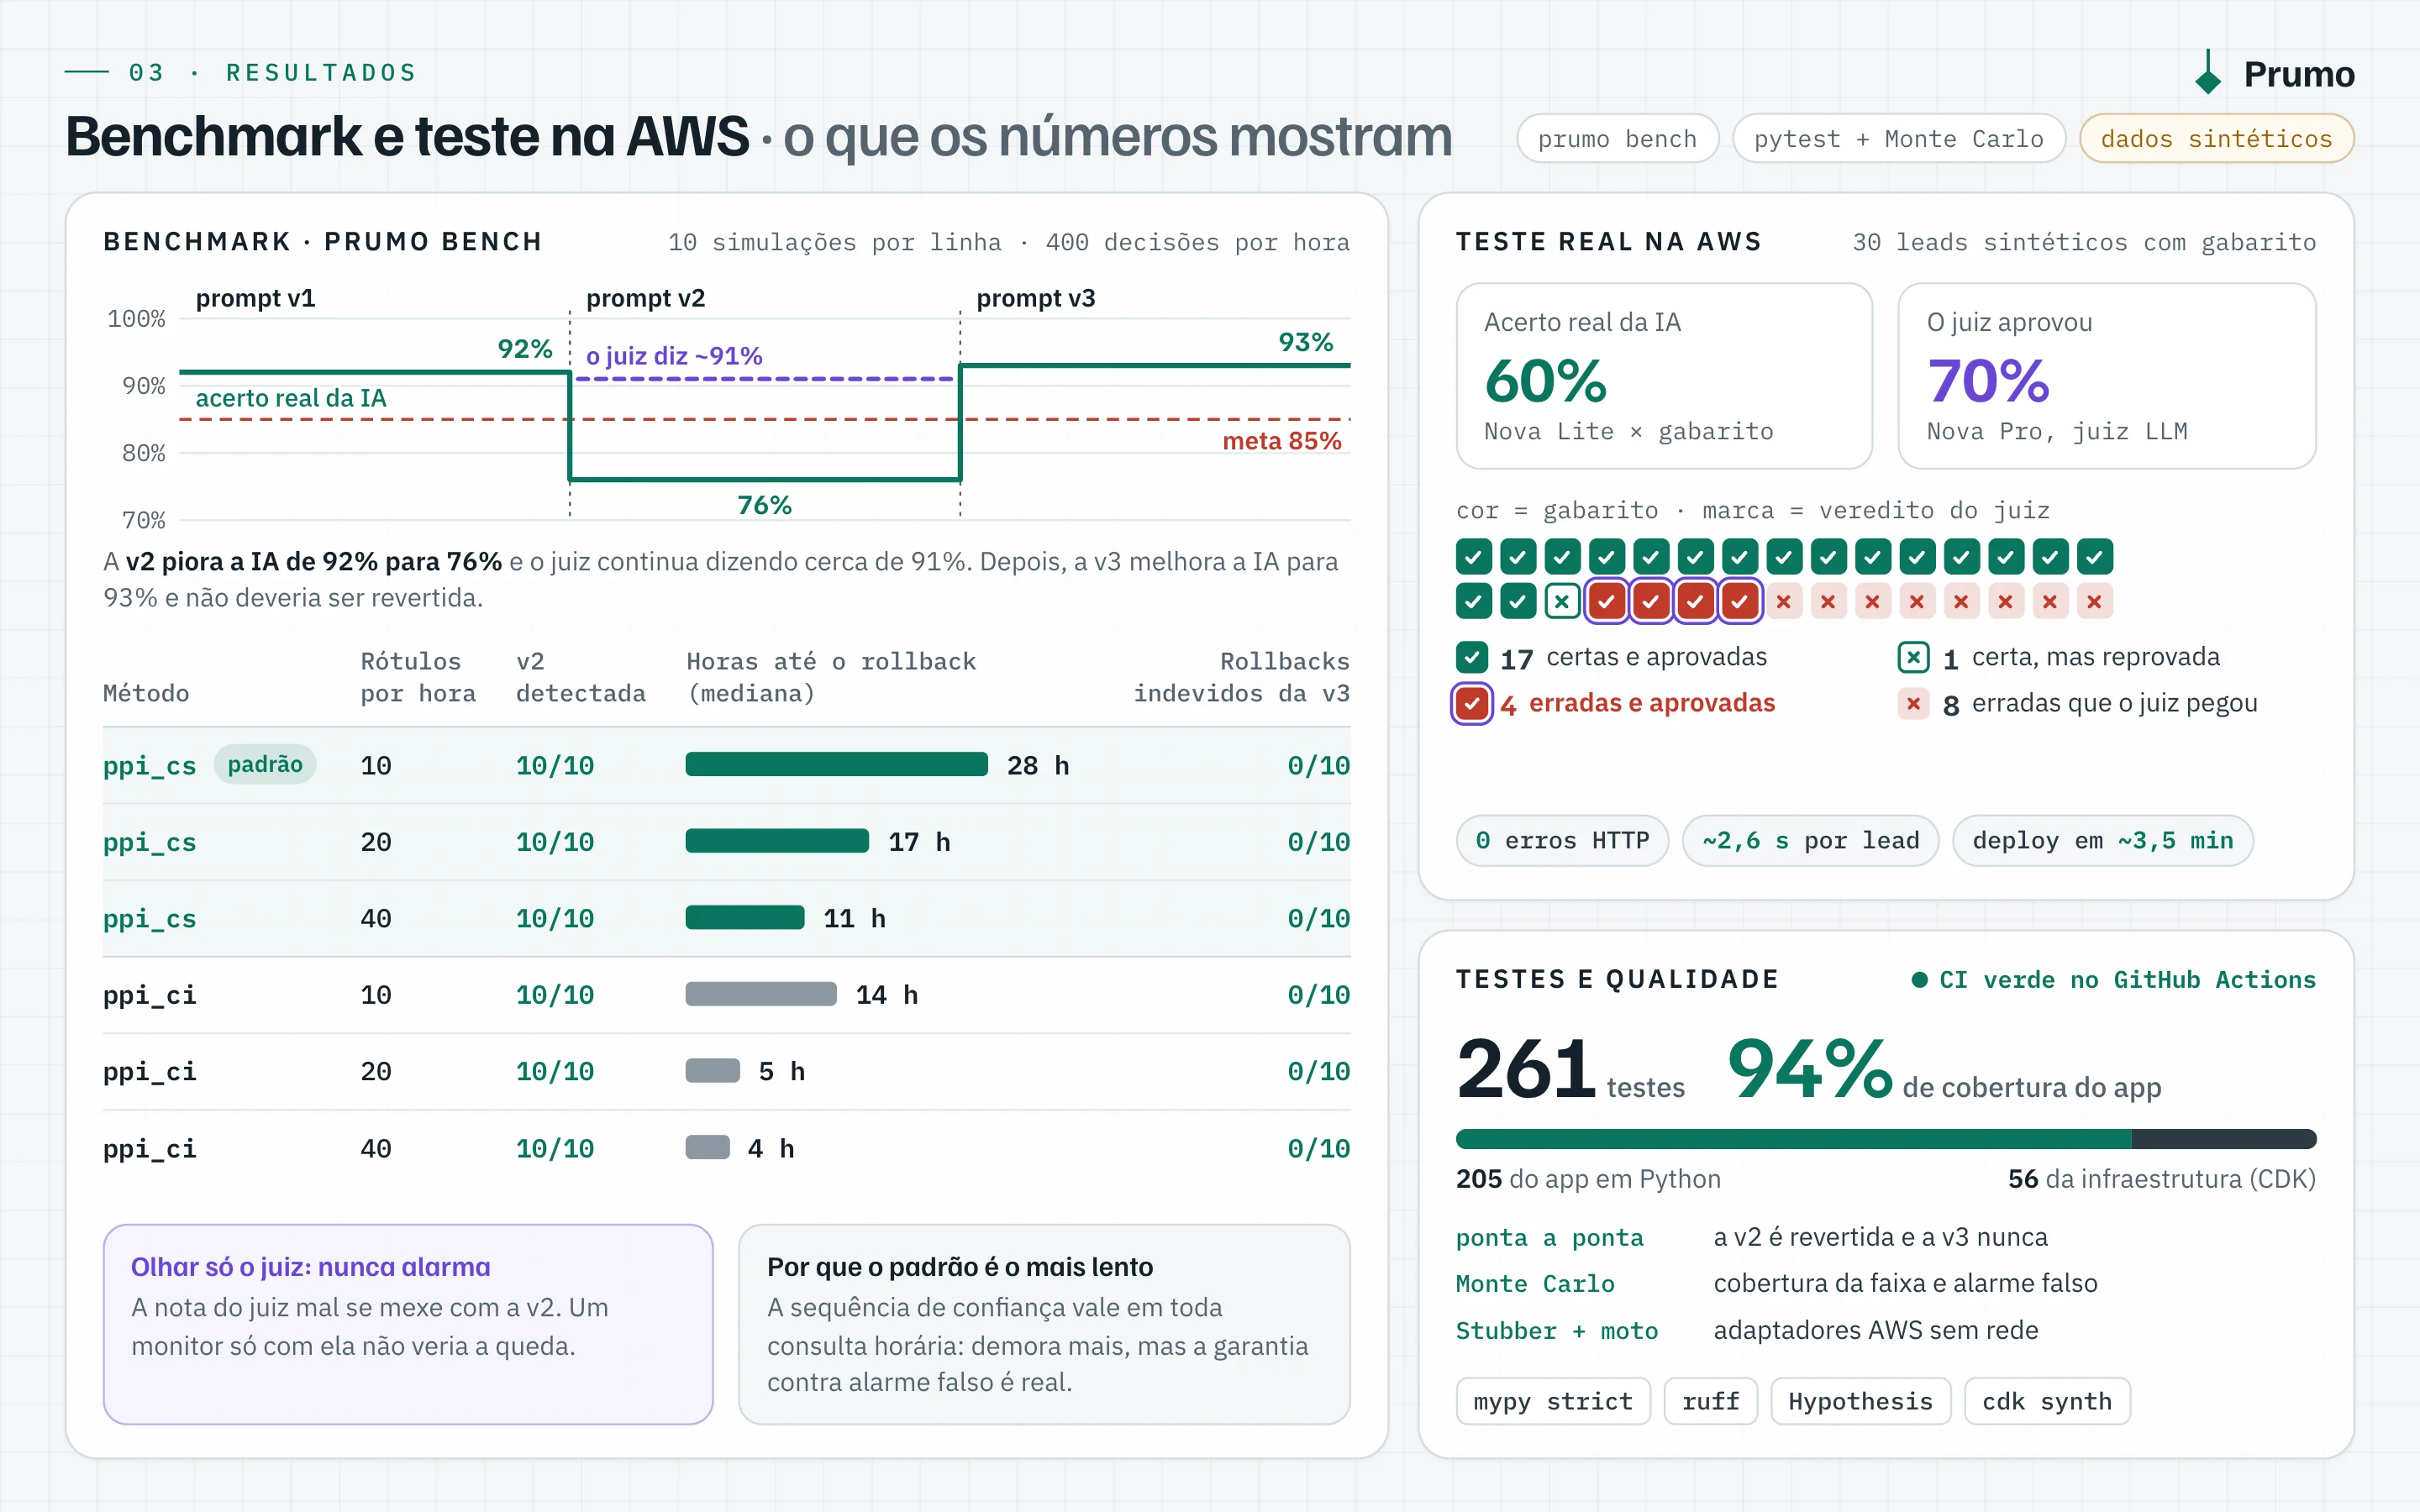The height and width of the screenshot is (1512, 2420).
Task: Click the 17 h green rollback bar
Action: coord(777,841)
